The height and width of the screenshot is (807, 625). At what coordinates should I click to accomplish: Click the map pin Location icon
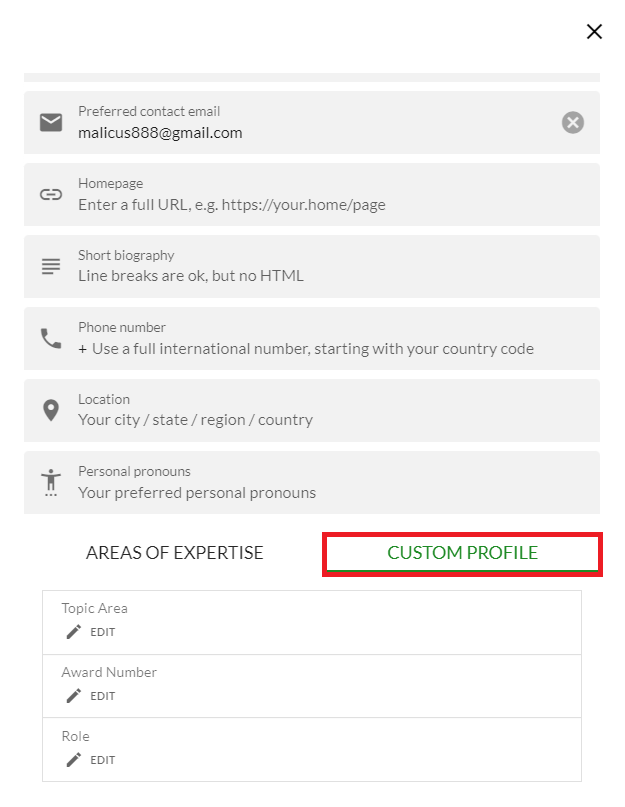tap(51, 411)
